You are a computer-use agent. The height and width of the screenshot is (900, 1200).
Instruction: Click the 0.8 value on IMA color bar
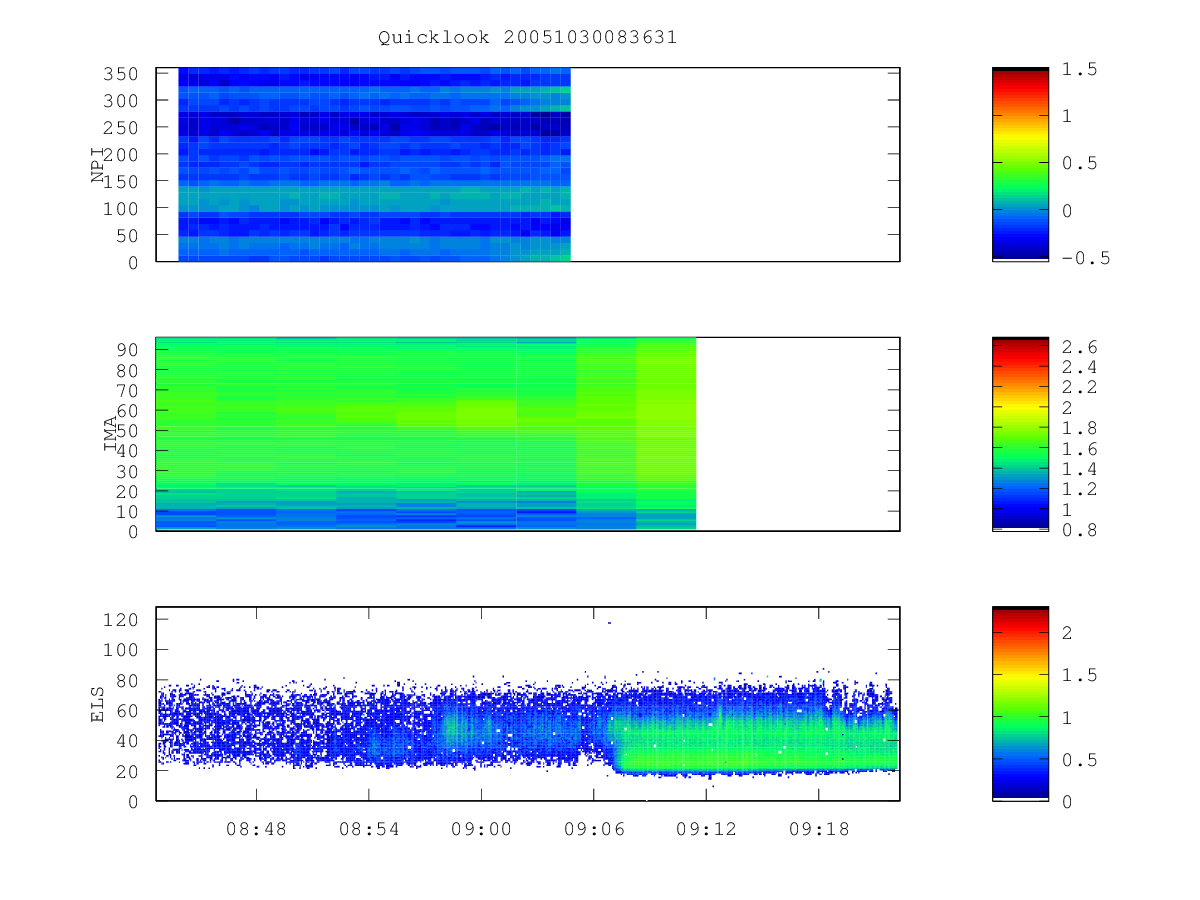pyautogui.click(x=1080, y=530)
